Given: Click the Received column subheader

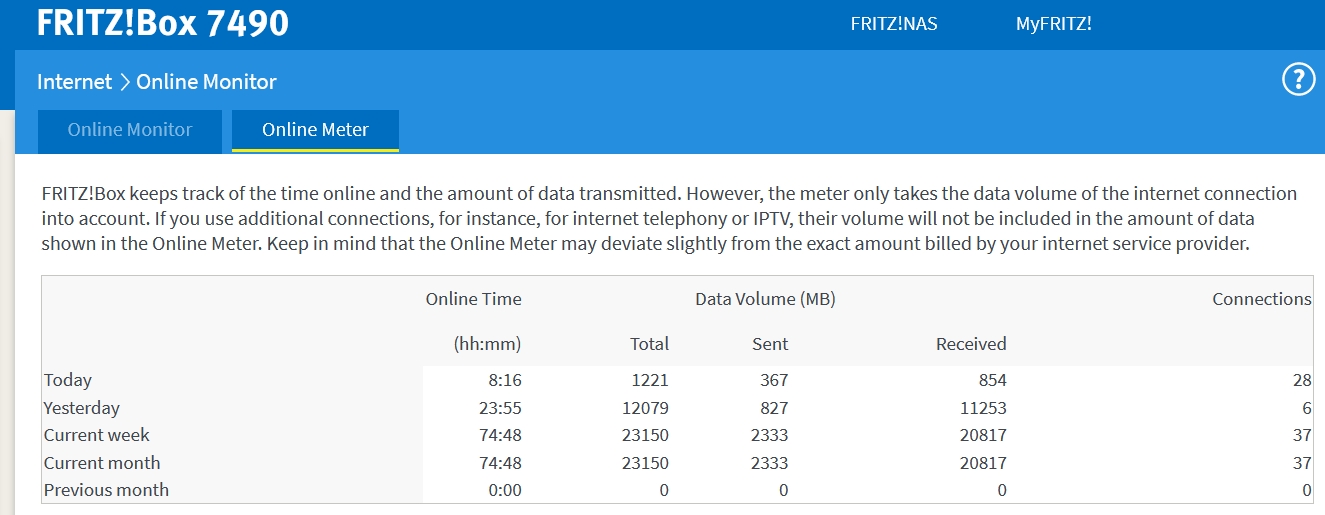Looking at the screenshot, I should coord(971,344).
